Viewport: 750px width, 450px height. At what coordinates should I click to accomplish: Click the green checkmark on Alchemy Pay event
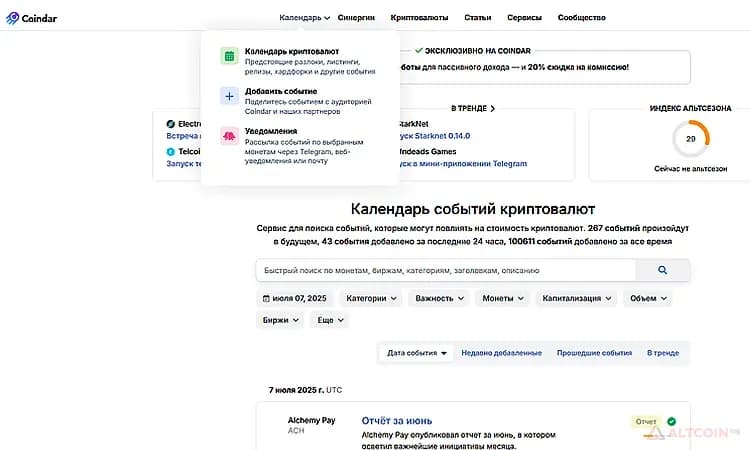(672, 421)
